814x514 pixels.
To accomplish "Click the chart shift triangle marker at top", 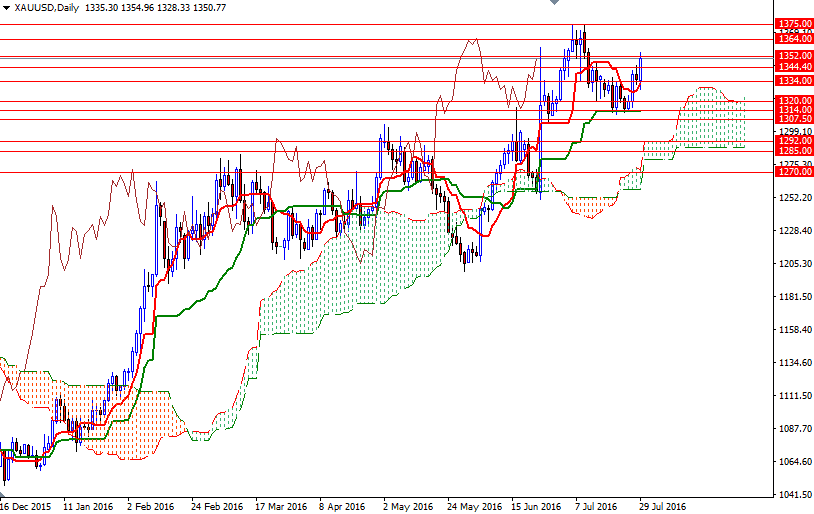I will pos(553,4).
